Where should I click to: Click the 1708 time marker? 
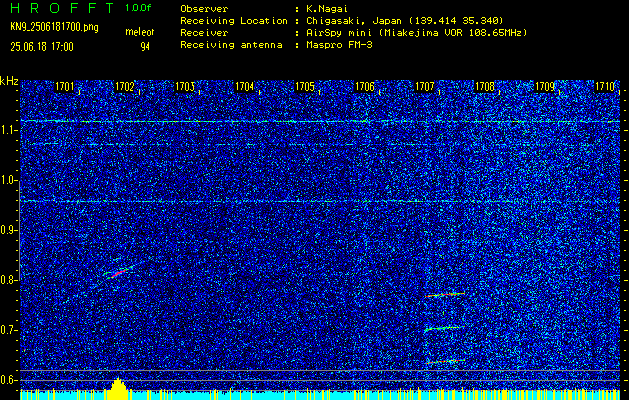tap(485, 87)
